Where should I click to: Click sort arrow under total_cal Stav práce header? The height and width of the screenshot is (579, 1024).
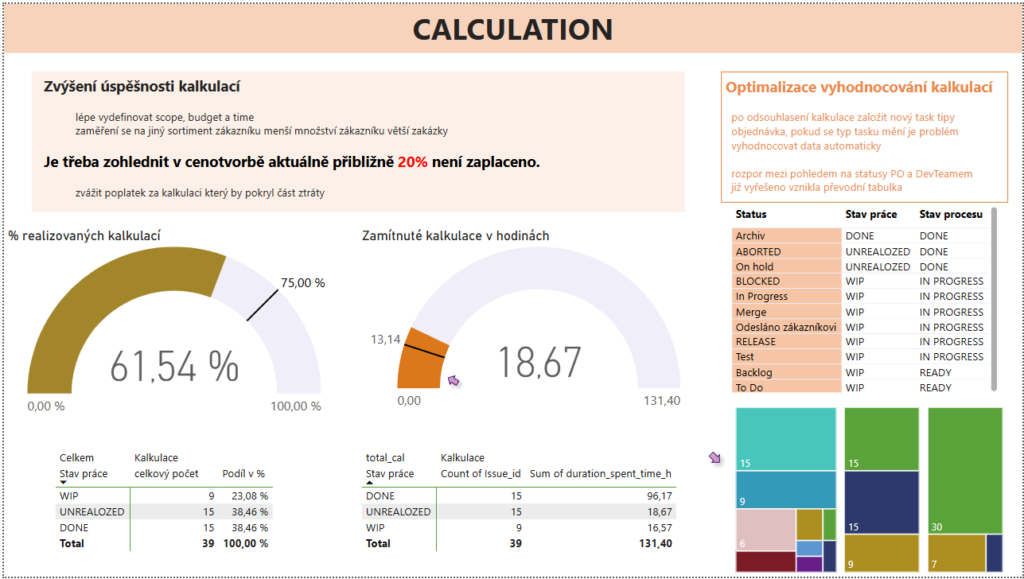(370, 482)
